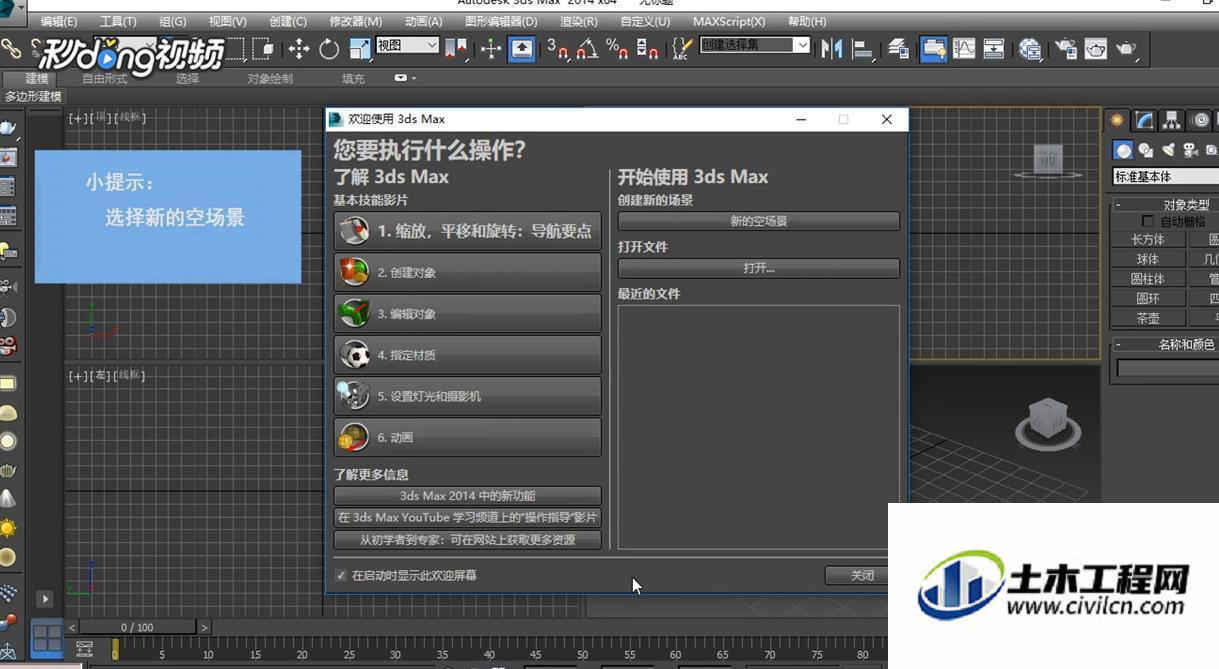Toggle the Spinner Snap icon

coord(648,49)
